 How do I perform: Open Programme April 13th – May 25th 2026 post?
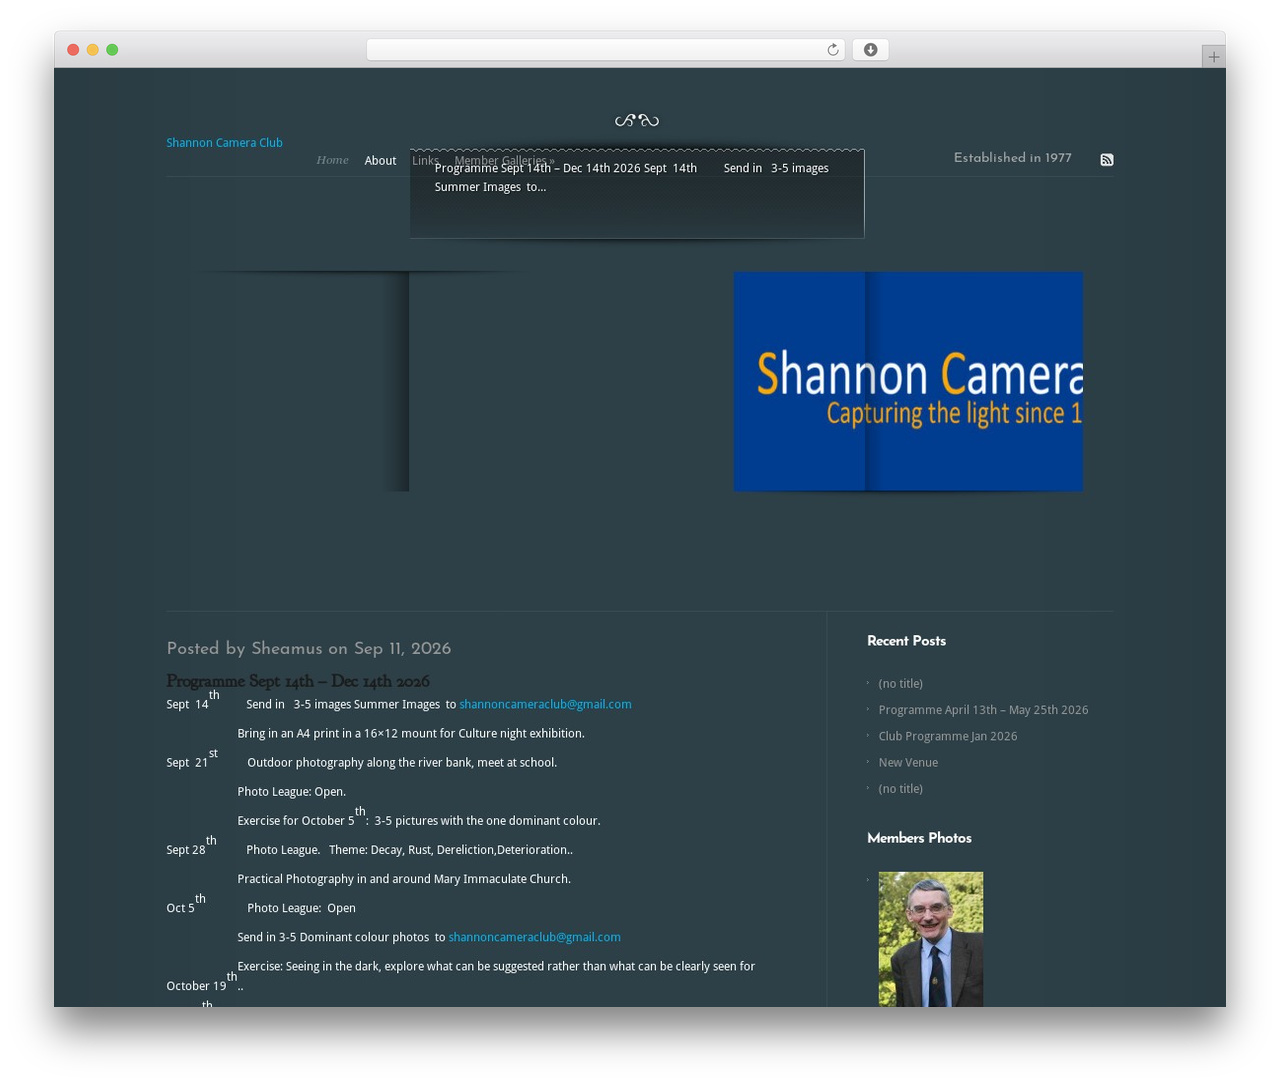(x=983, y=710)
